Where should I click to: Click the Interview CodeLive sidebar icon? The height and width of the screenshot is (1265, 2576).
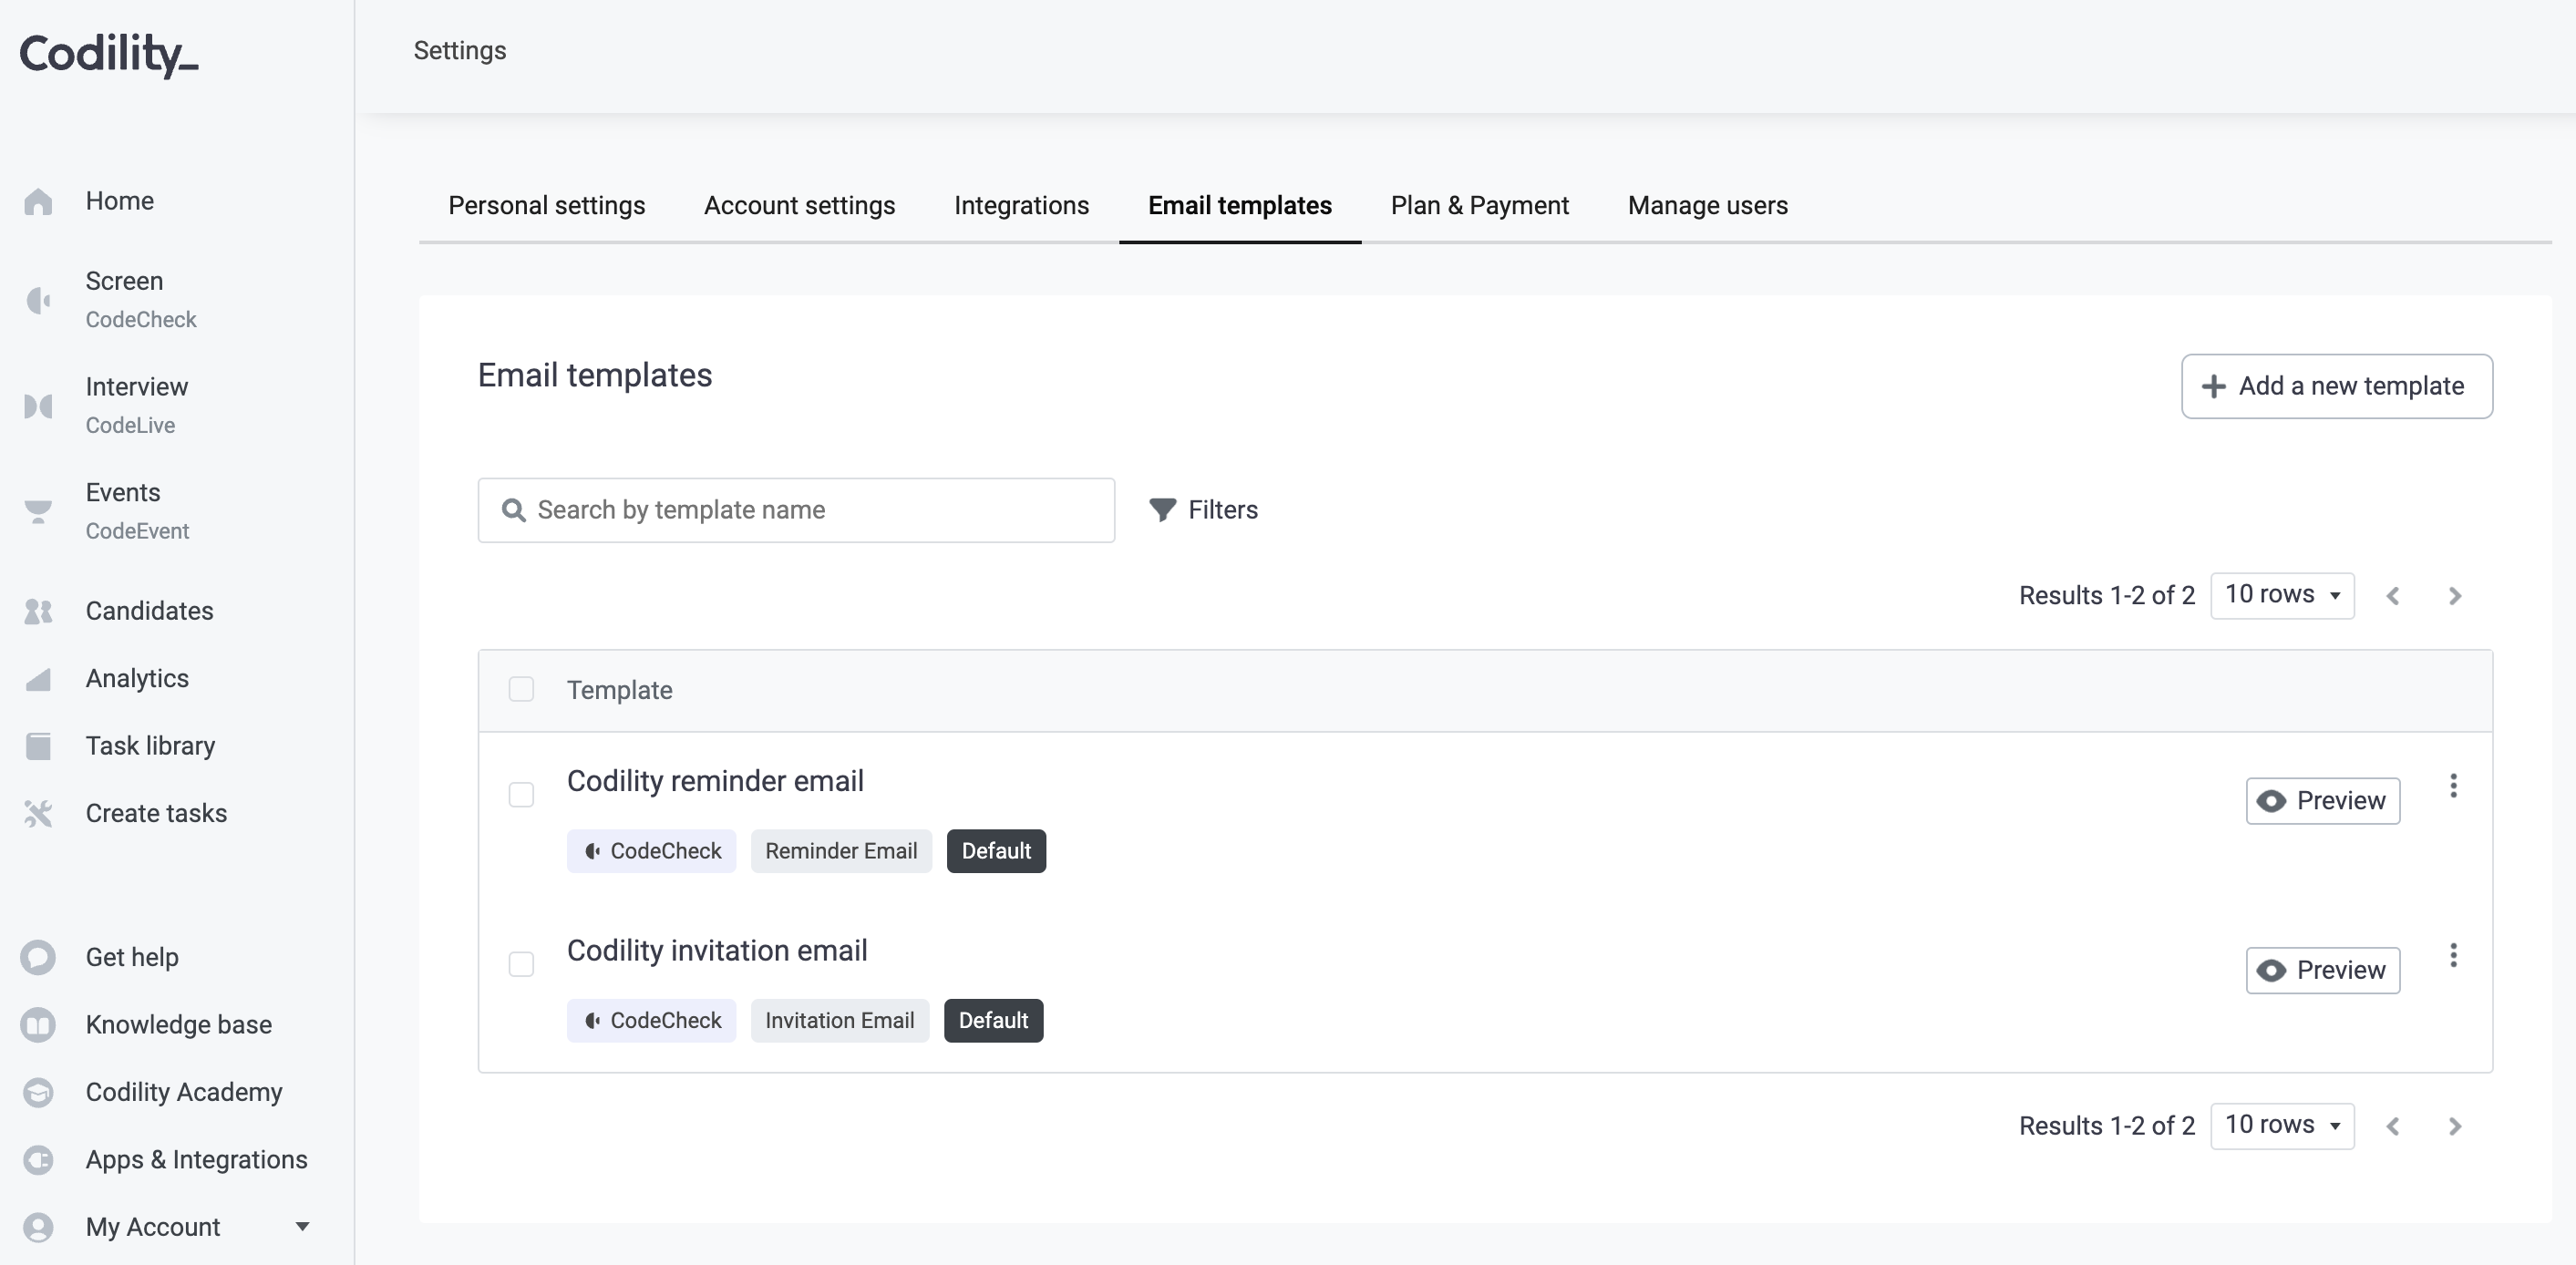tap(38, 406)
